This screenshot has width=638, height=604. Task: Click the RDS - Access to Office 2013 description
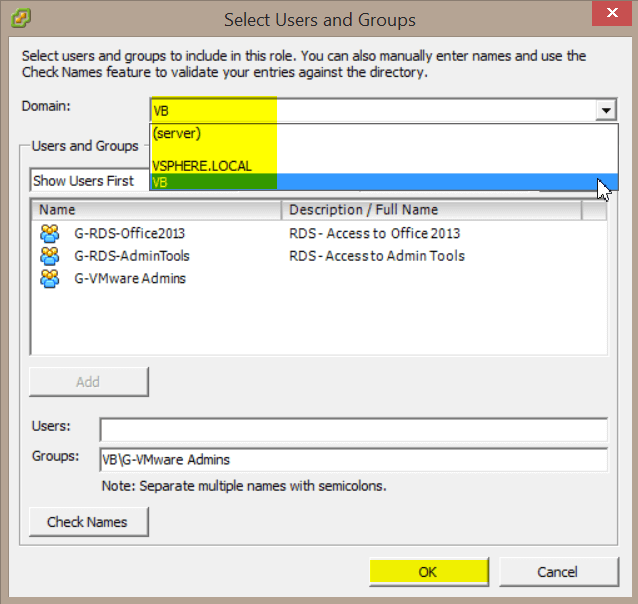(374, 233)
